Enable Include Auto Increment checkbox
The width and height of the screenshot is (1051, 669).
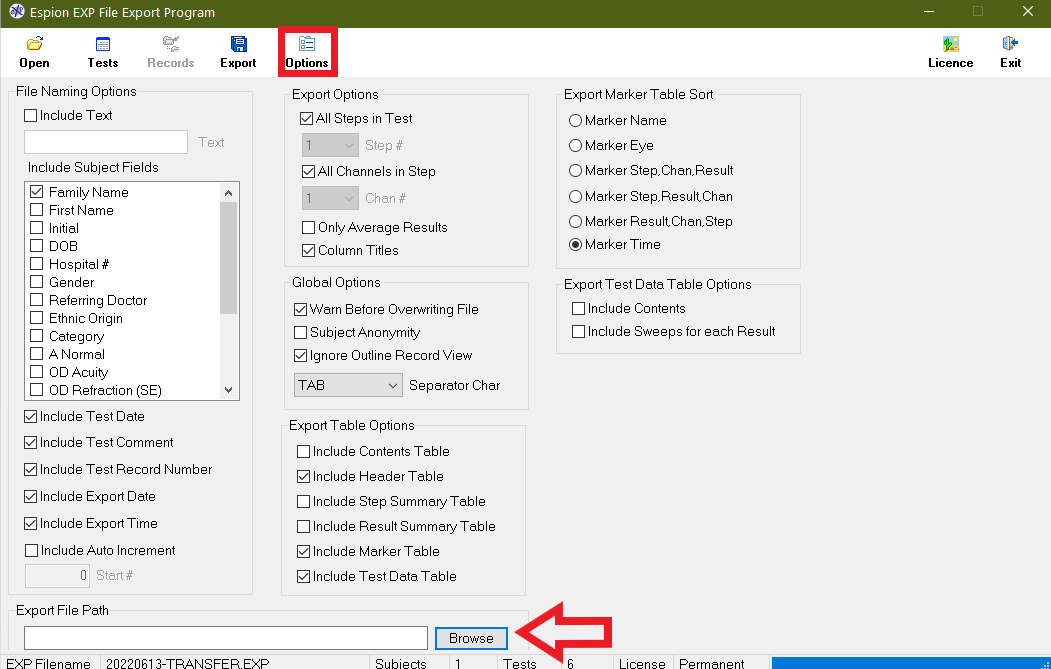pos(32,550)
